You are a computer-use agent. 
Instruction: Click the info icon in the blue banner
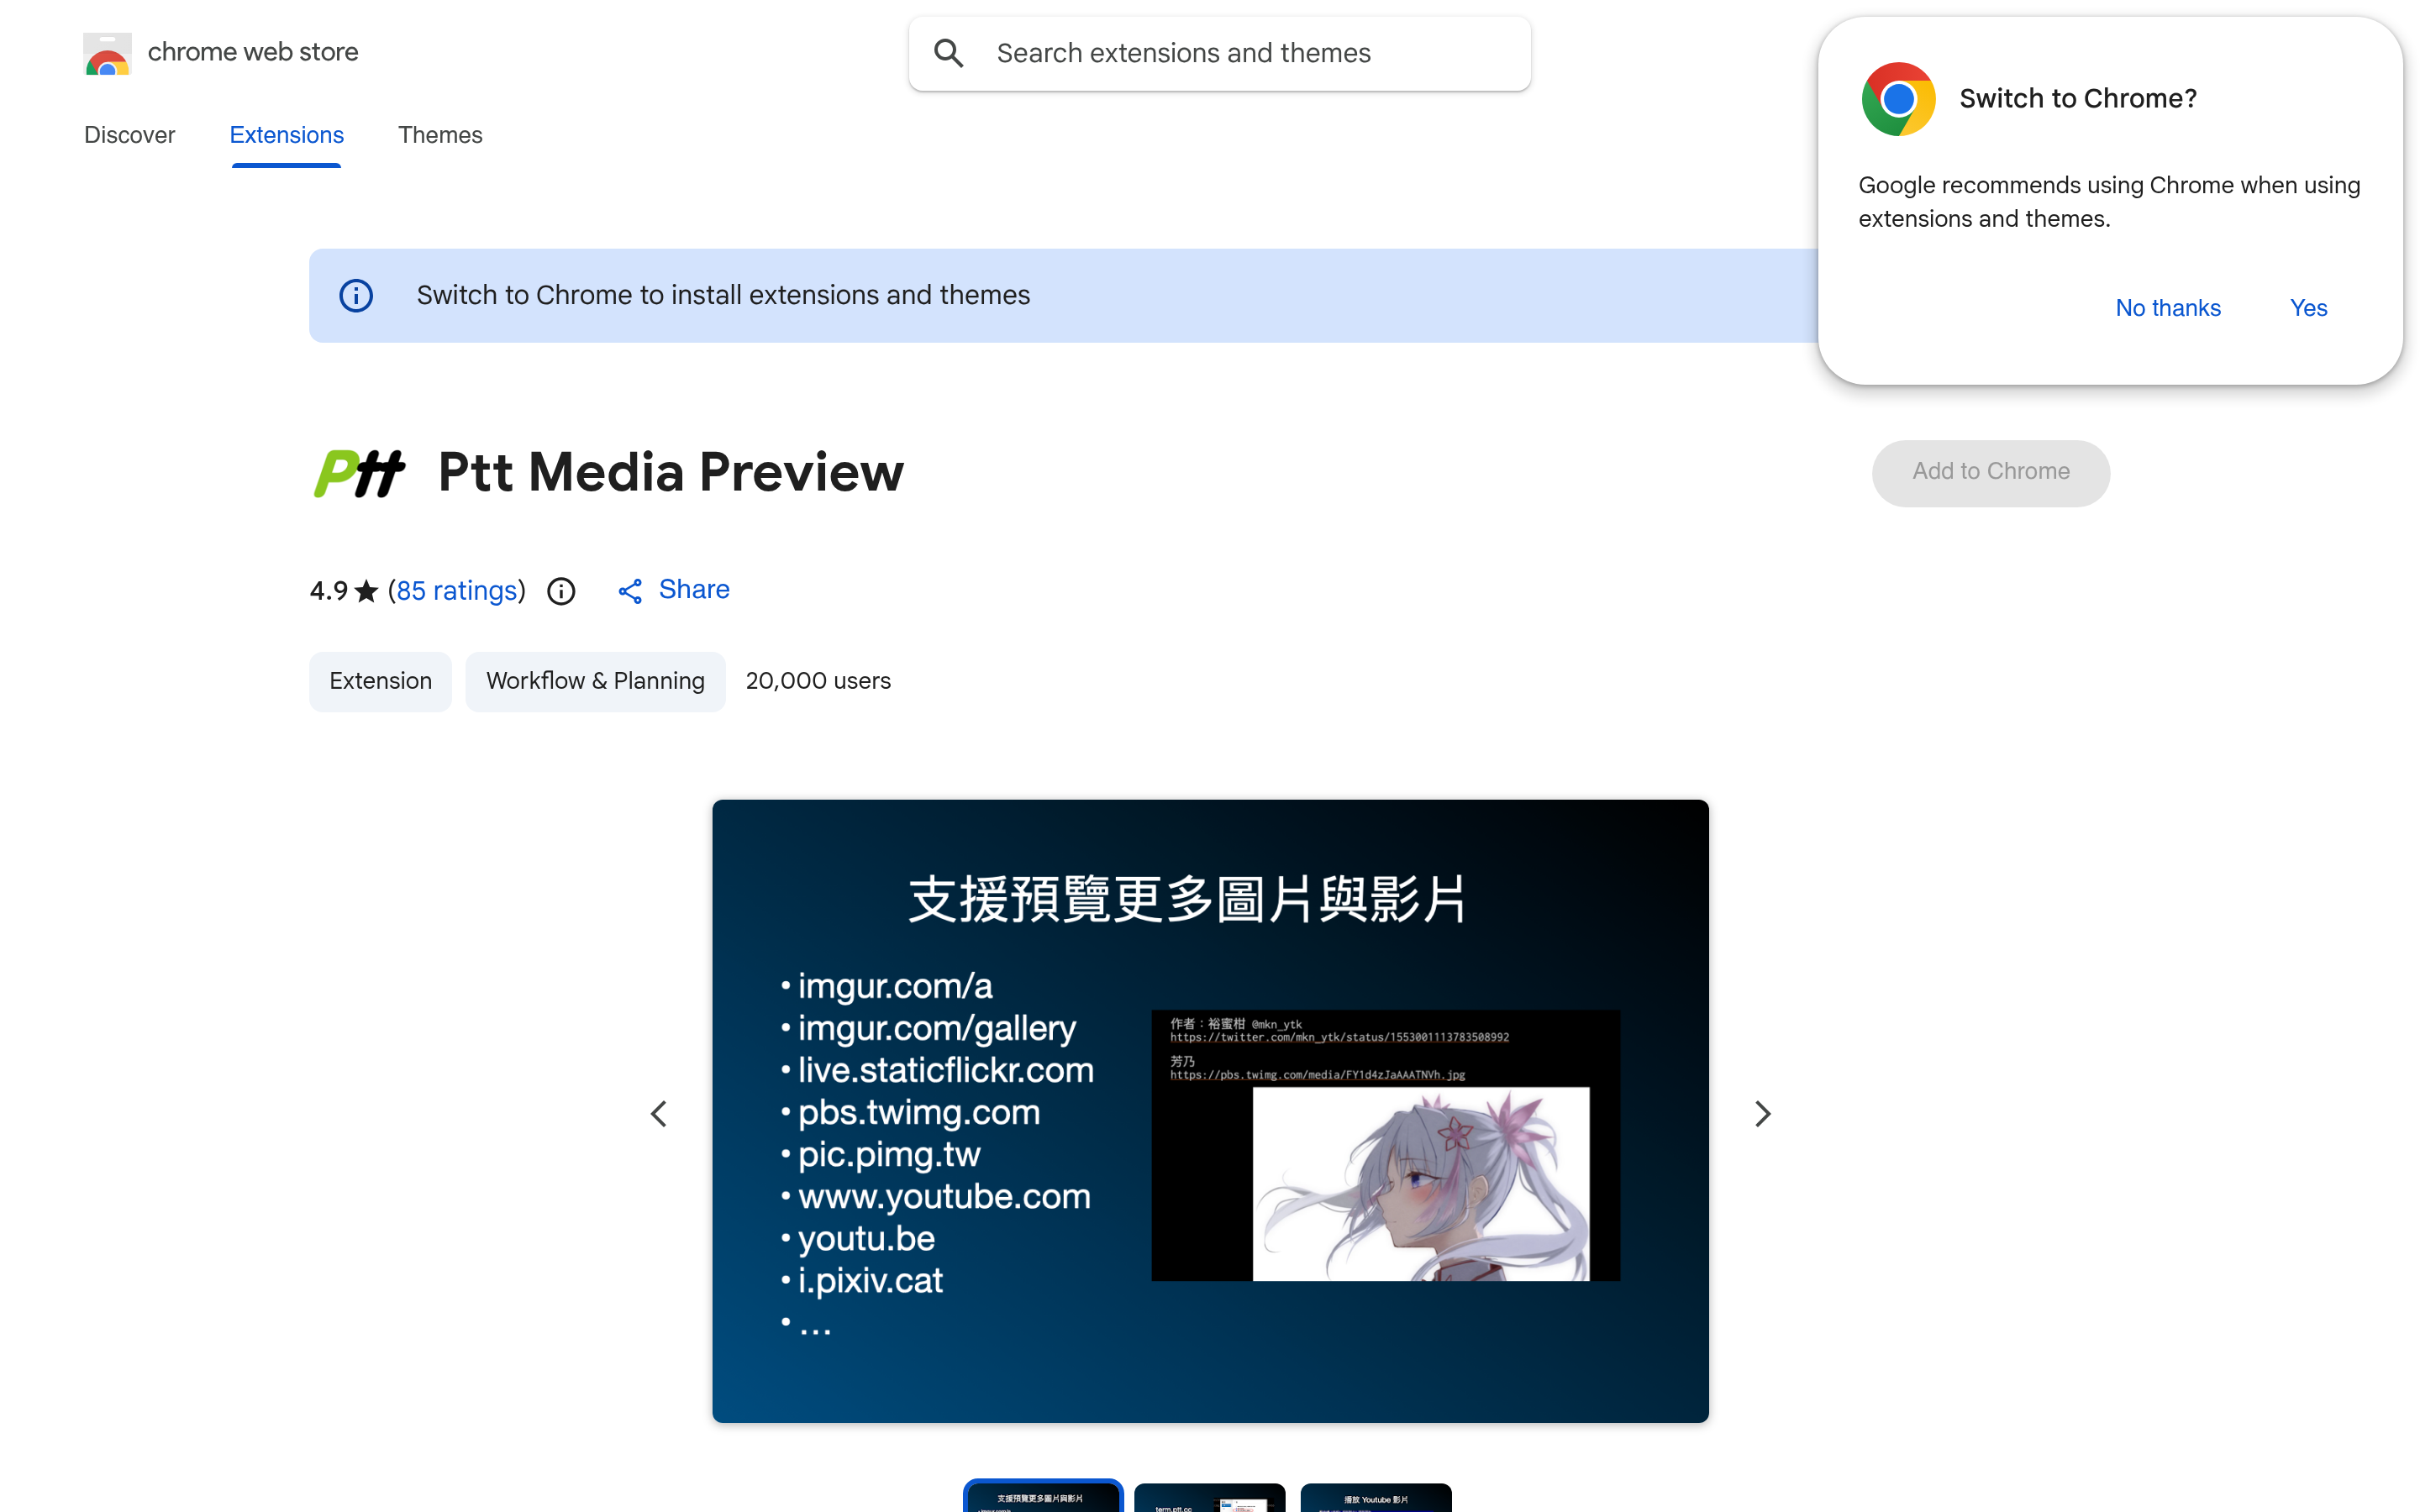pyautogui.click(x=356, y=296)
